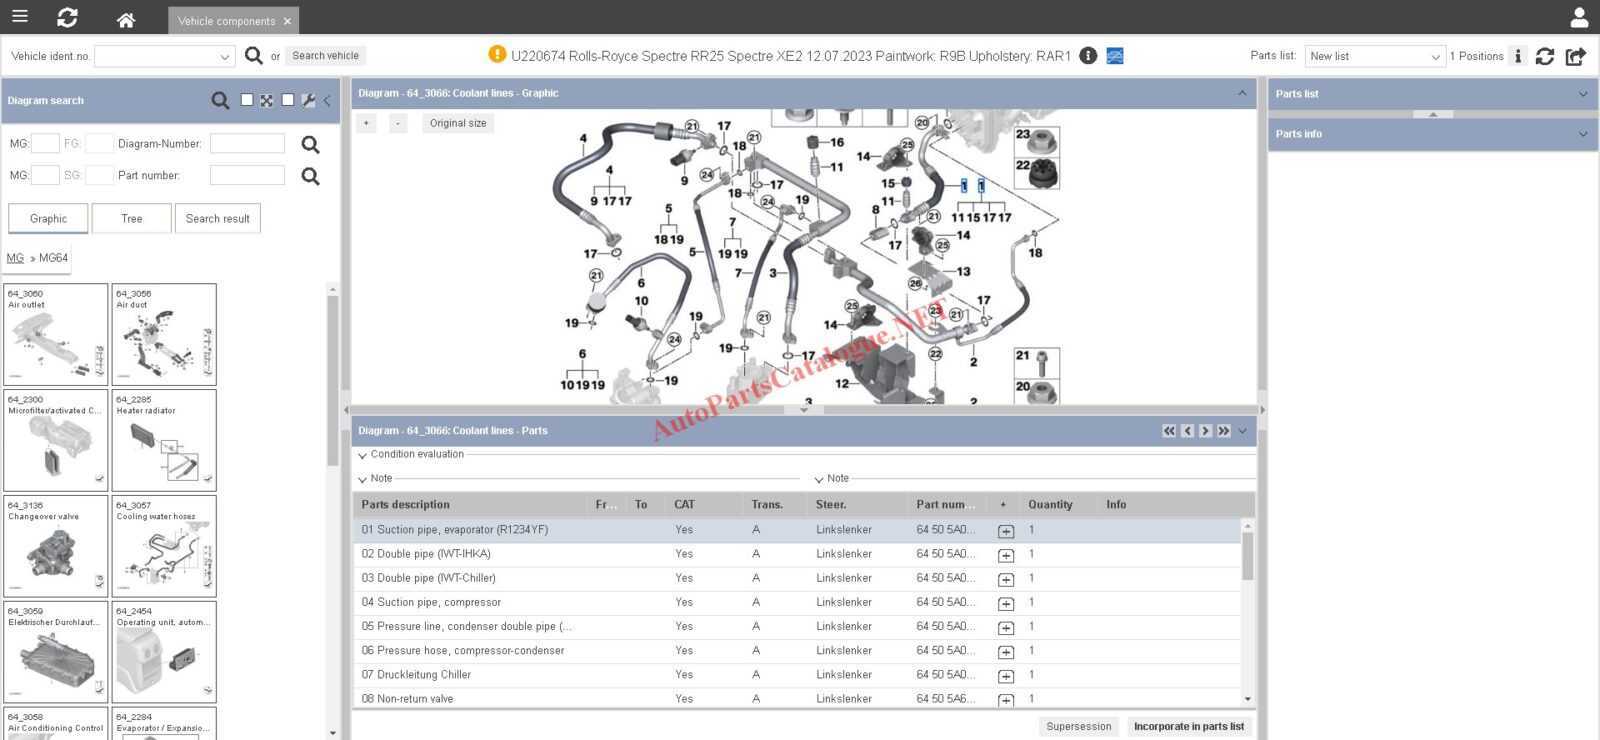Toggle fullscreen icon in Diagram search
The width and height of the screenshot is (1600, 740).
(267, 100)
